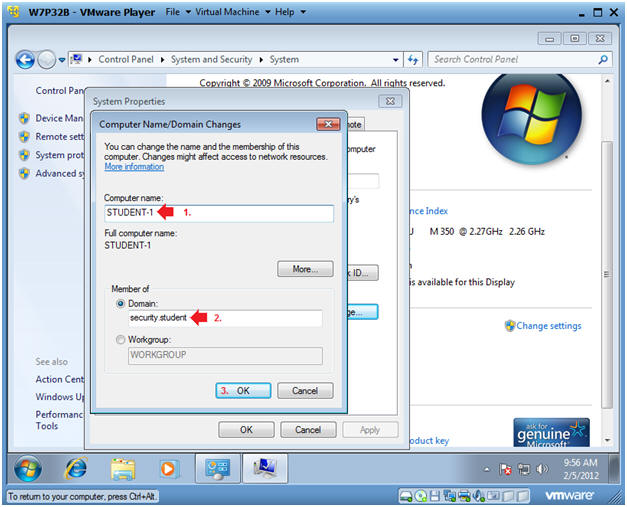627x507 pixels.
Task: Click the More information link
Action: pyautogui.click(x=134, y=167)
